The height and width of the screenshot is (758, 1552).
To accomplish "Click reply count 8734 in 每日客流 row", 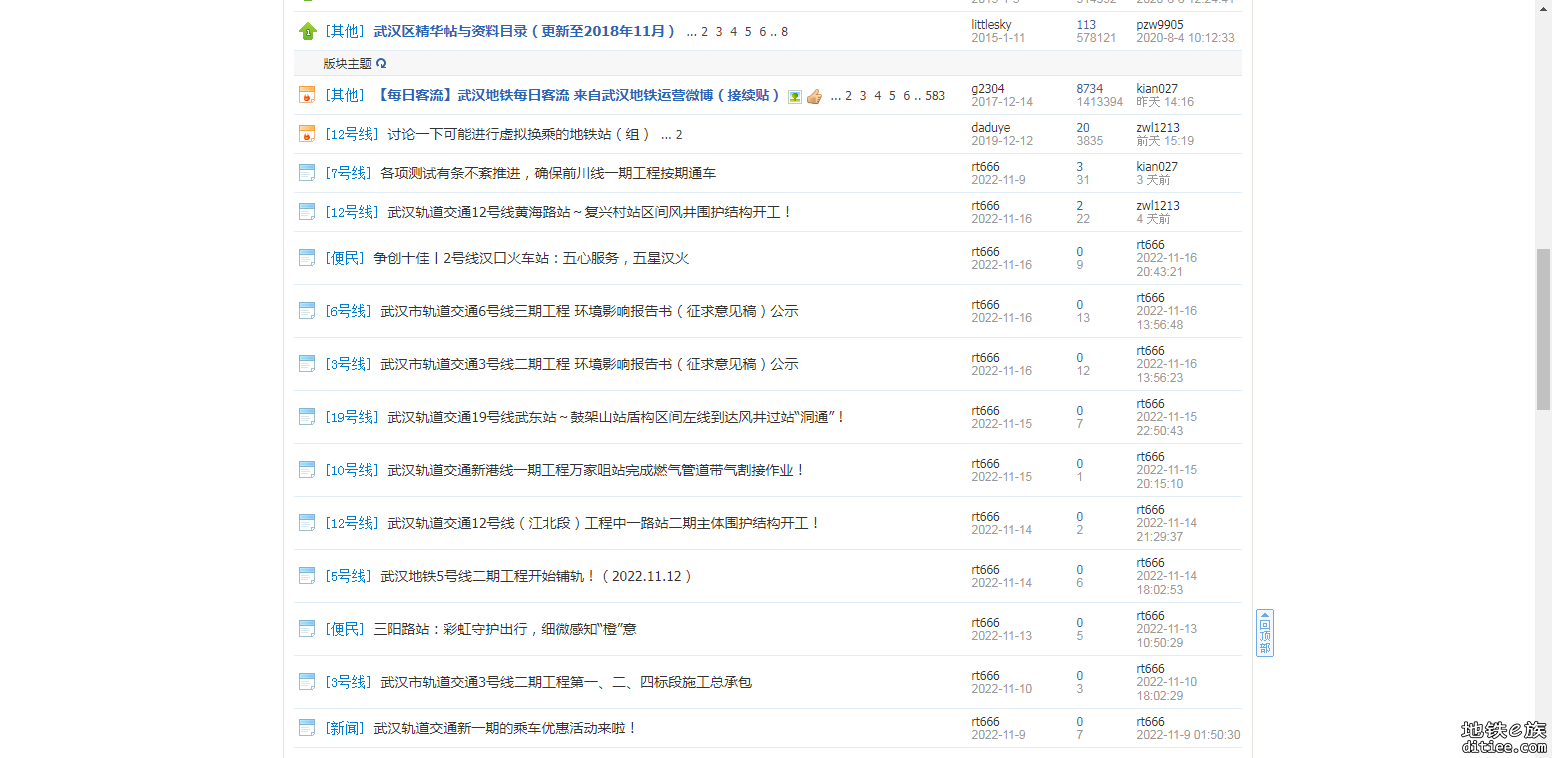I will [1090, 89].
